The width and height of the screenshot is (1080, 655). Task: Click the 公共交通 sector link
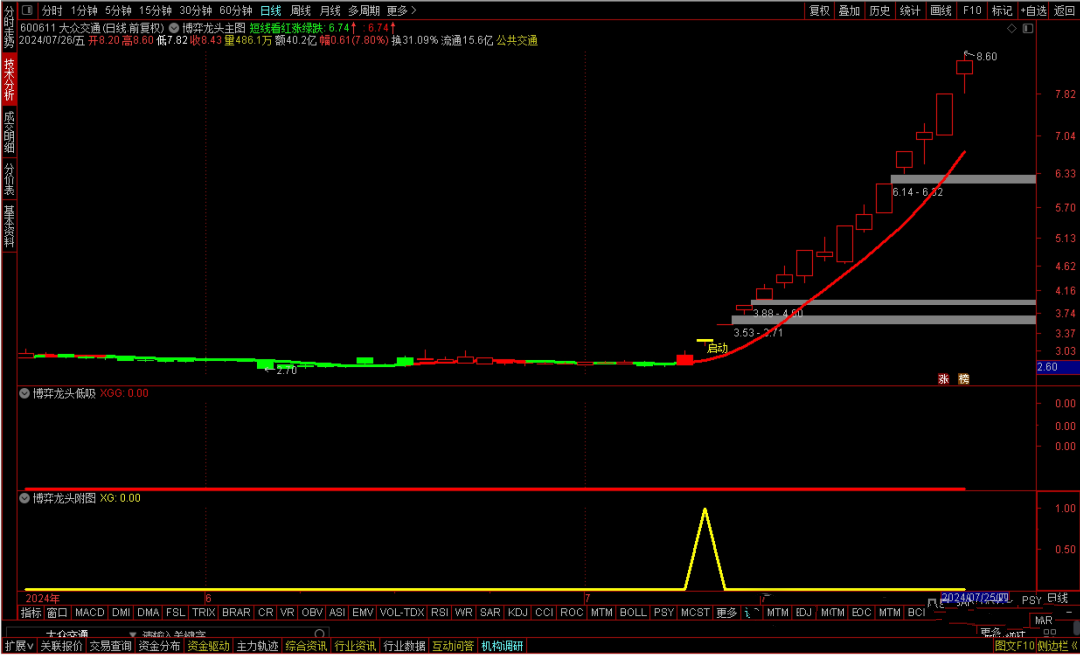pos(517,41)
